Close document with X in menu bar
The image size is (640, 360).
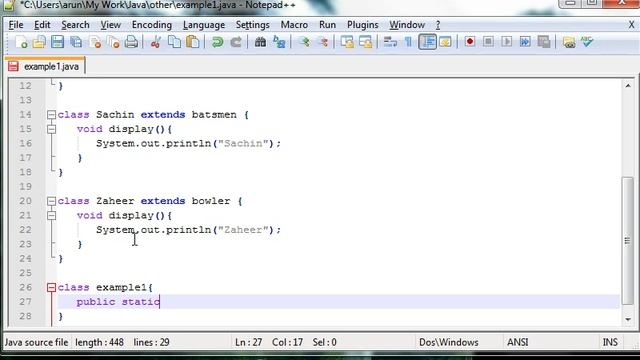[x=631, y=25]
